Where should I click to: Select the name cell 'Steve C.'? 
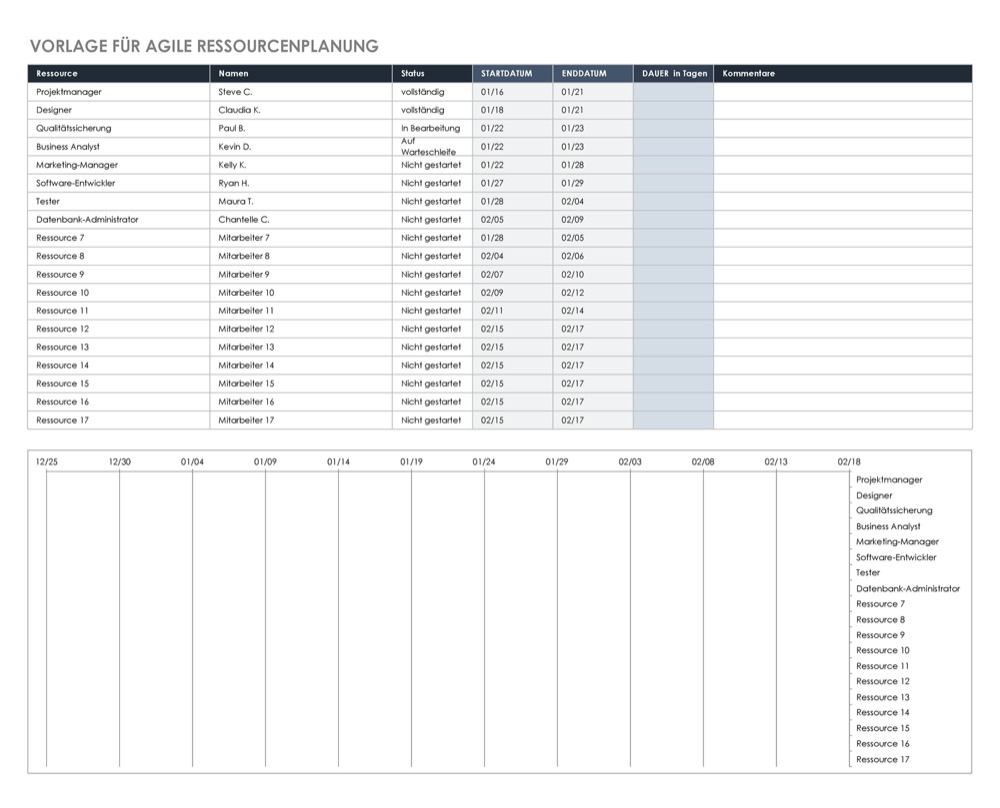point(301,92)
